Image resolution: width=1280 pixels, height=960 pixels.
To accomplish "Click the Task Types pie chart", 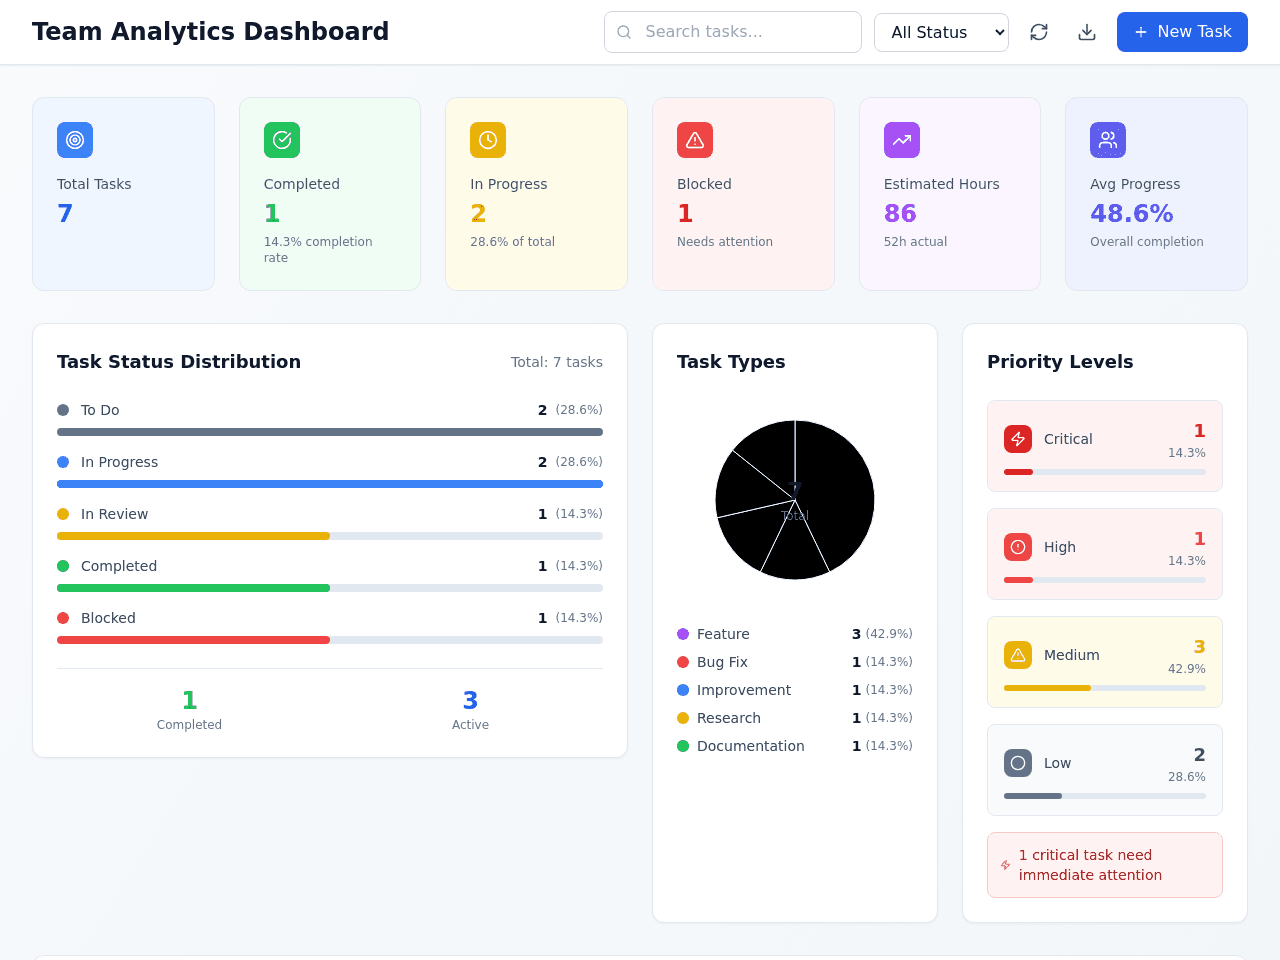I will [x=795, y=500].
